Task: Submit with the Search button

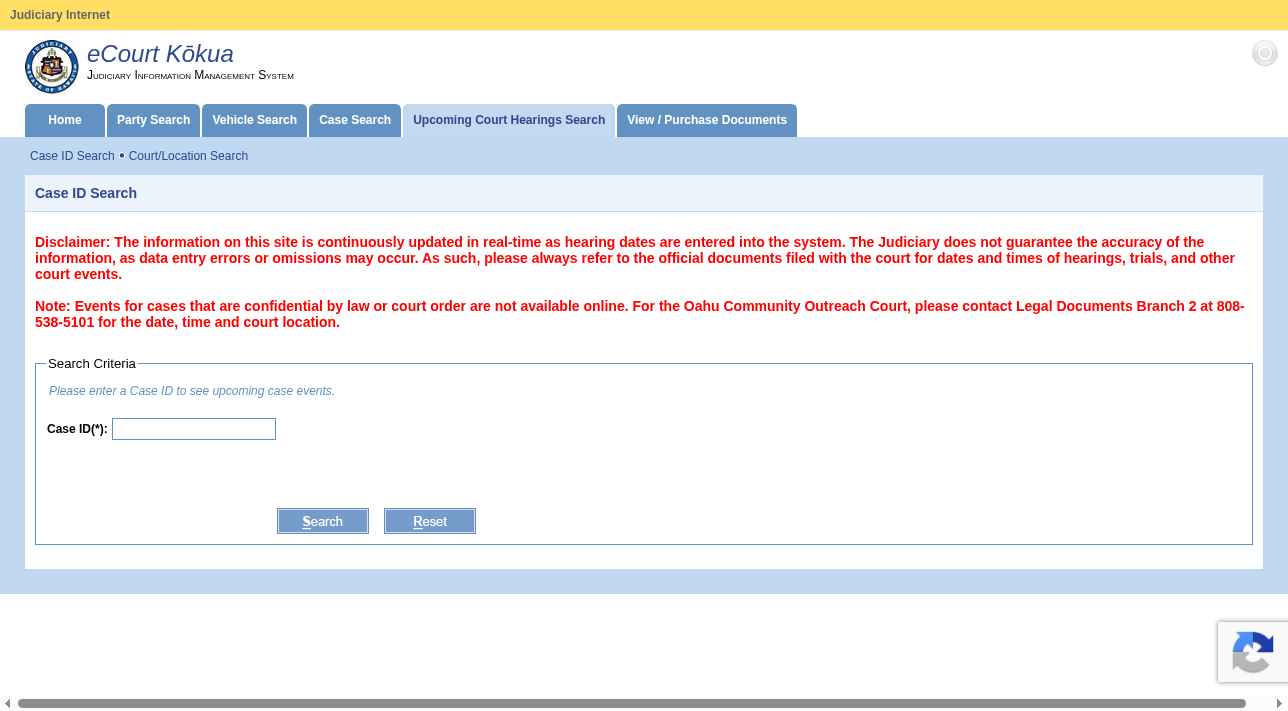Action: (323, 521)
